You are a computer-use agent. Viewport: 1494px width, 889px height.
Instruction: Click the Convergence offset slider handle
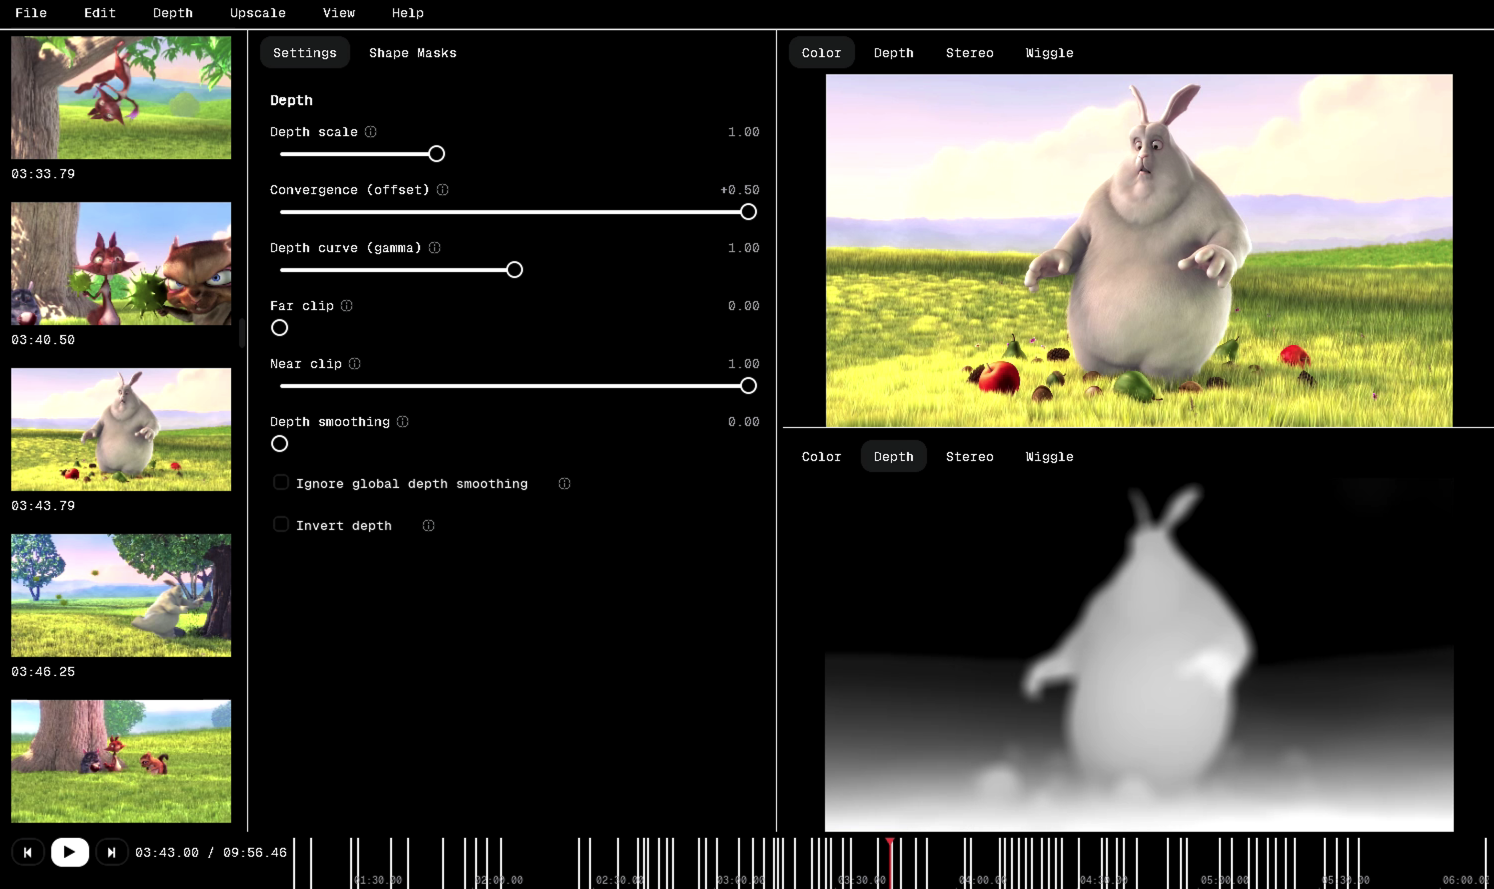749,212
